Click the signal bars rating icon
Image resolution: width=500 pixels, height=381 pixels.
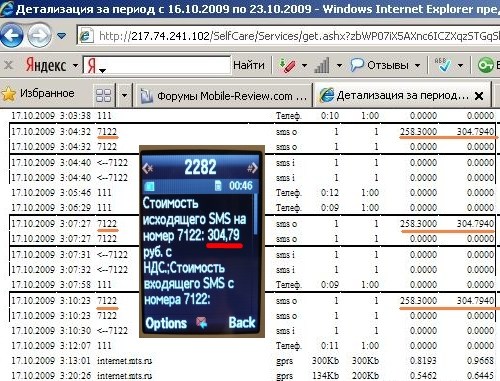322,65
